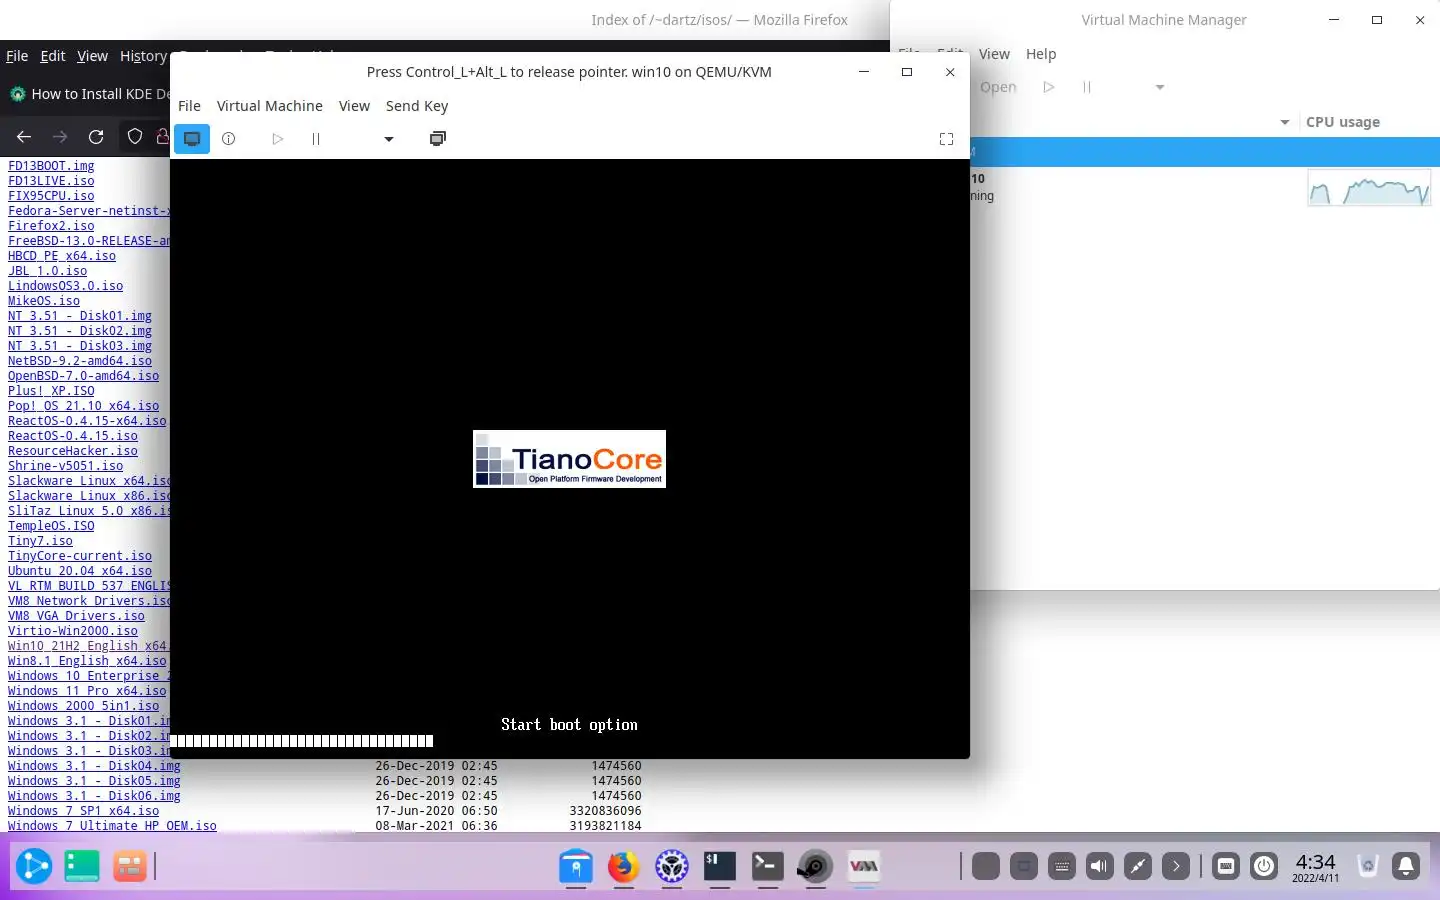Open the application launcher in the dock
The height and width of the screenshot is (900, 1440).
pyautogui.click(x=33, y=866)
